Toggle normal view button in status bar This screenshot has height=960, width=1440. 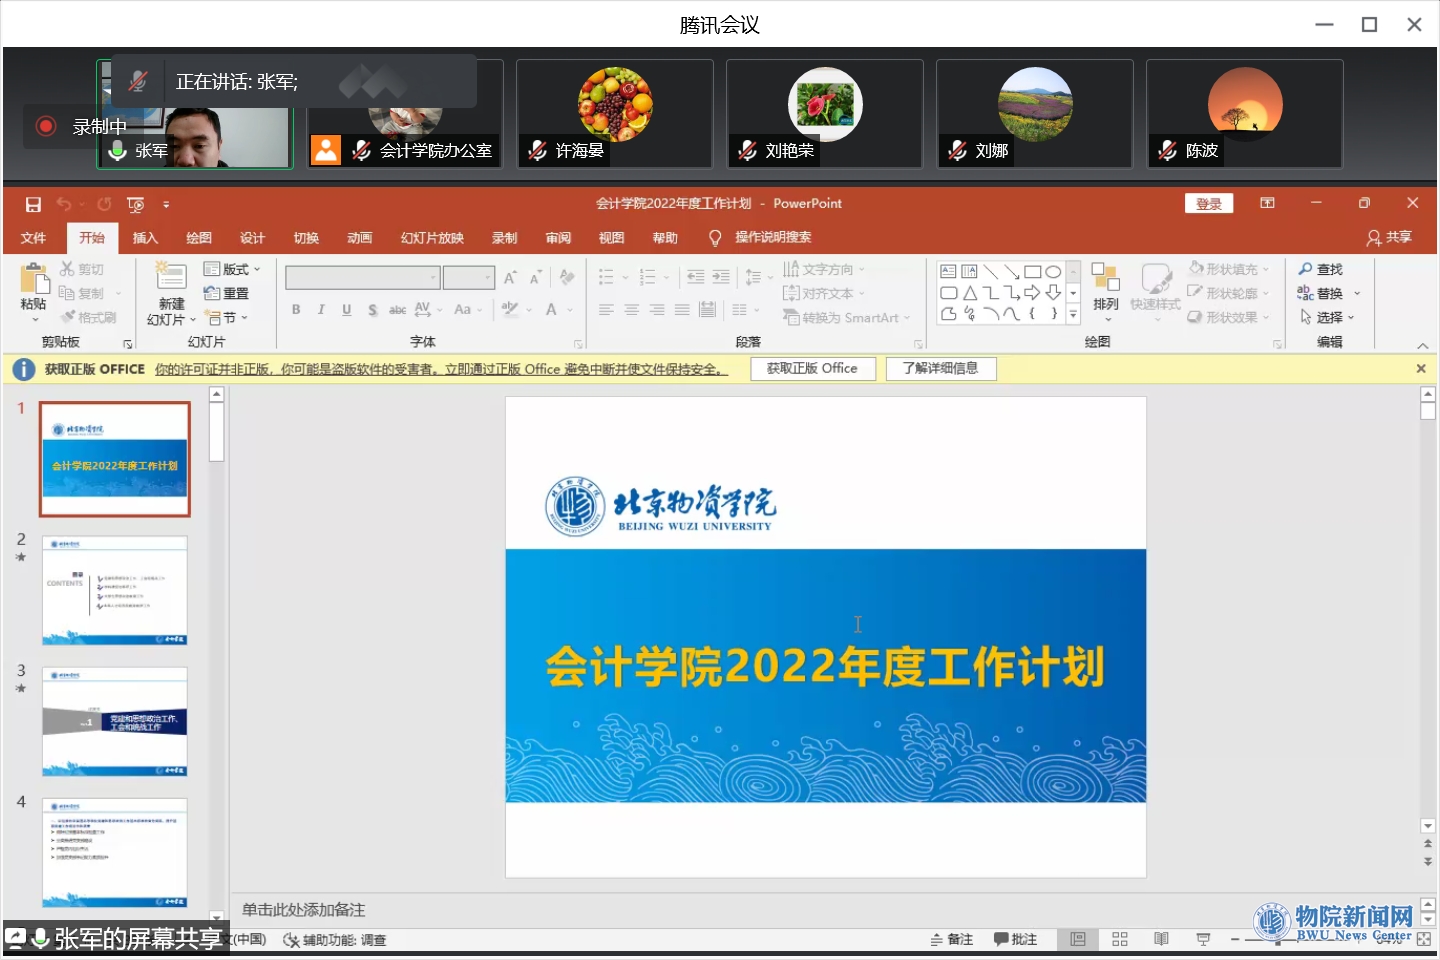click(x=1078, y=939)
